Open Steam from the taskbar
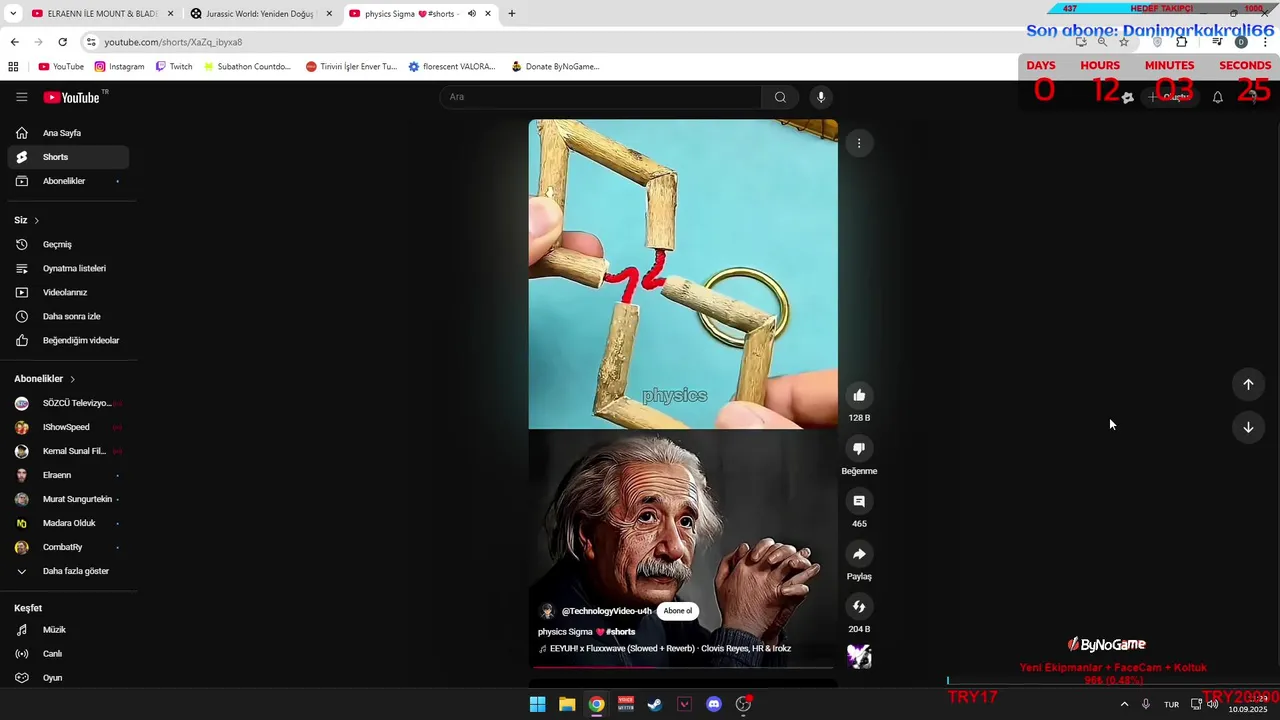 pyautogui.click(x=655, y=704)
